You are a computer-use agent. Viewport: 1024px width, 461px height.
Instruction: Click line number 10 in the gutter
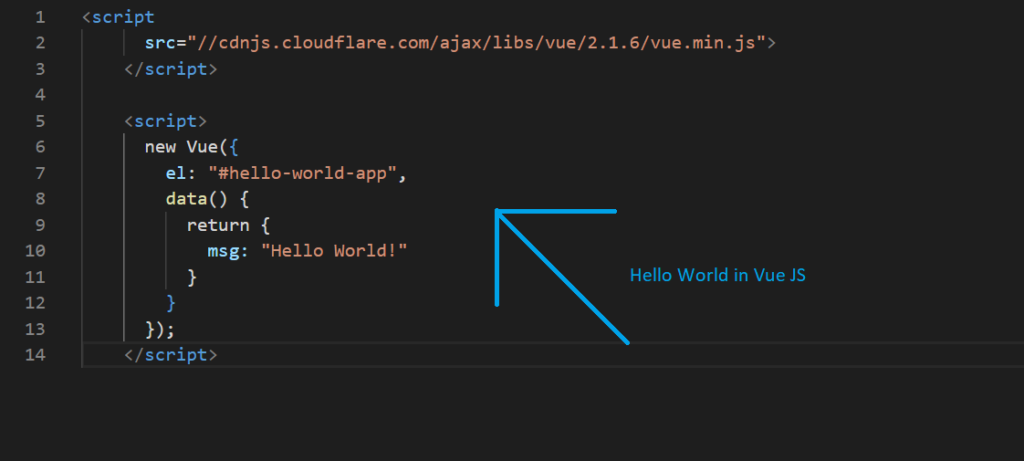[35, 251]
